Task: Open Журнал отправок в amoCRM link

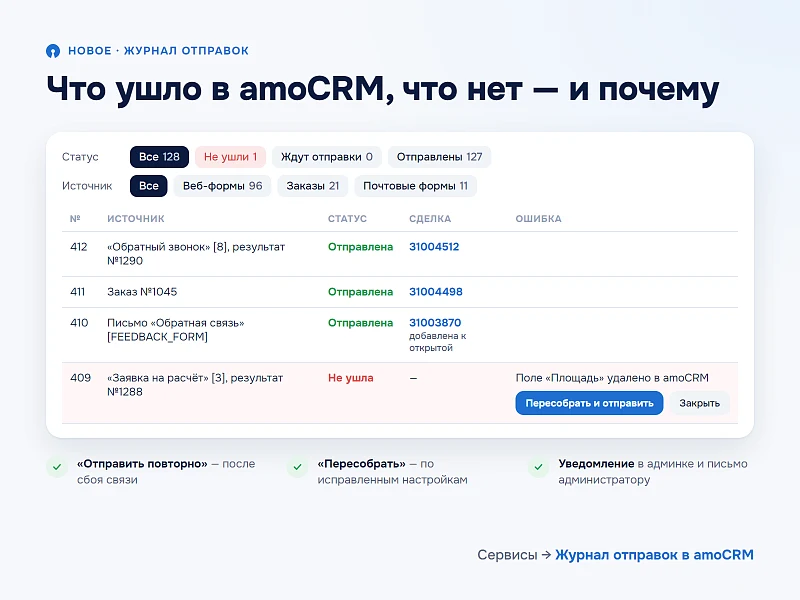Action: click(654, 555)
